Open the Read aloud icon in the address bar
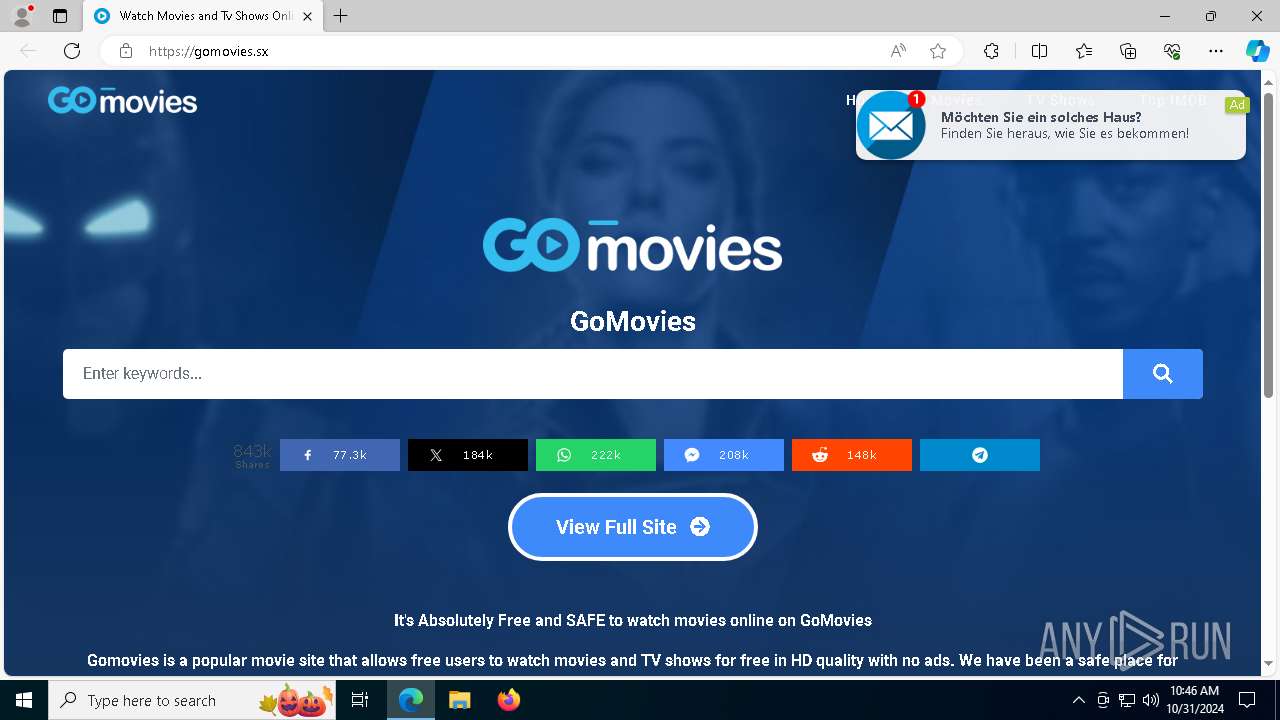This screenshot has width=1280, height=720. pos(898,51)
